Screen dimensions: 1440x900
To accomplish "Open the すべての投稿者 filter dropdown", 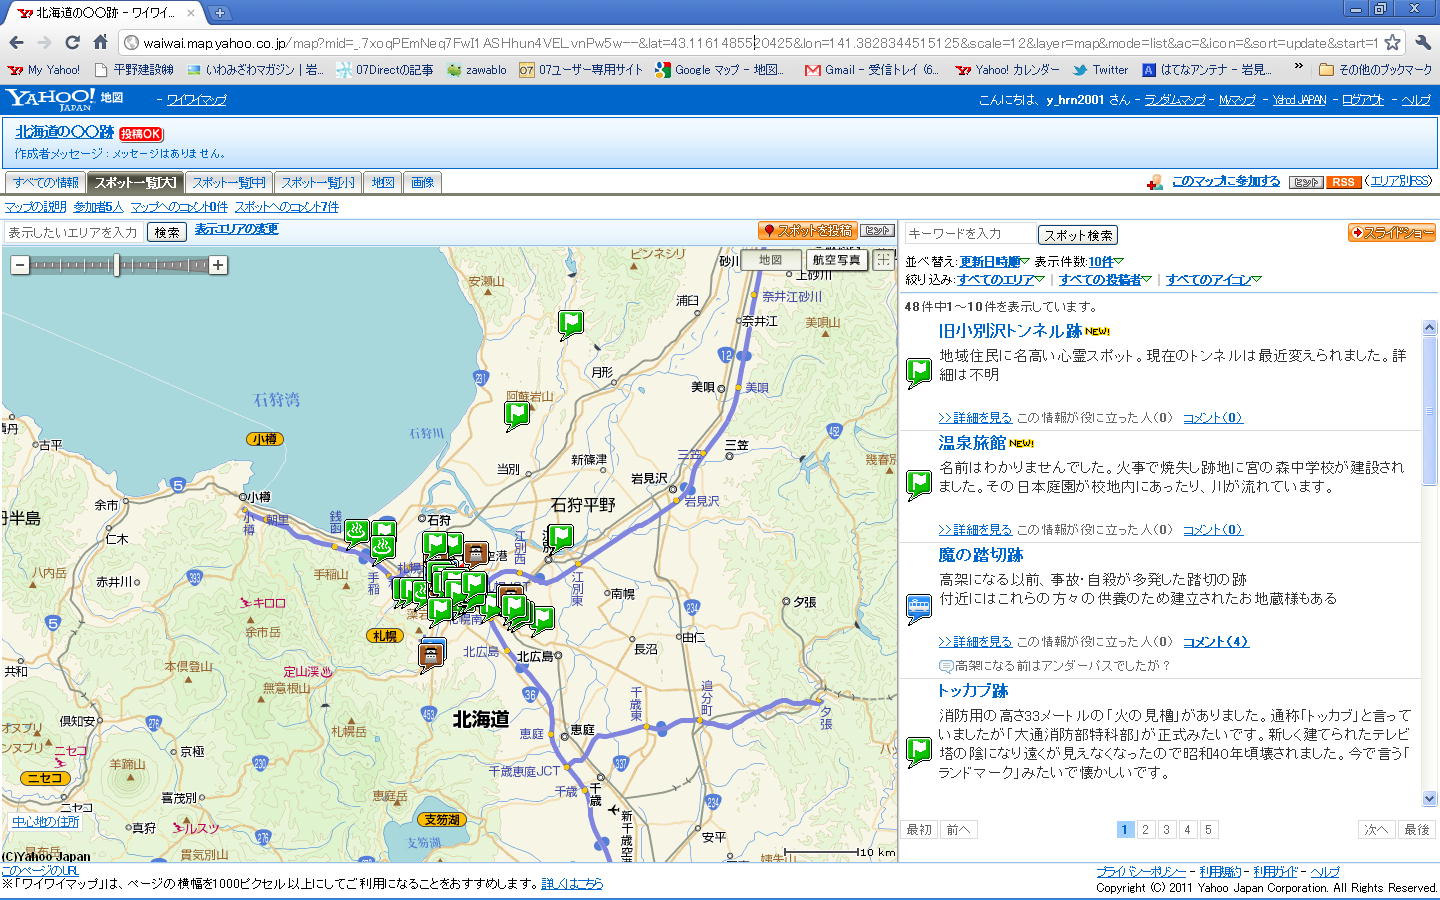I will pyautogui.click(x=1104, y=280).
